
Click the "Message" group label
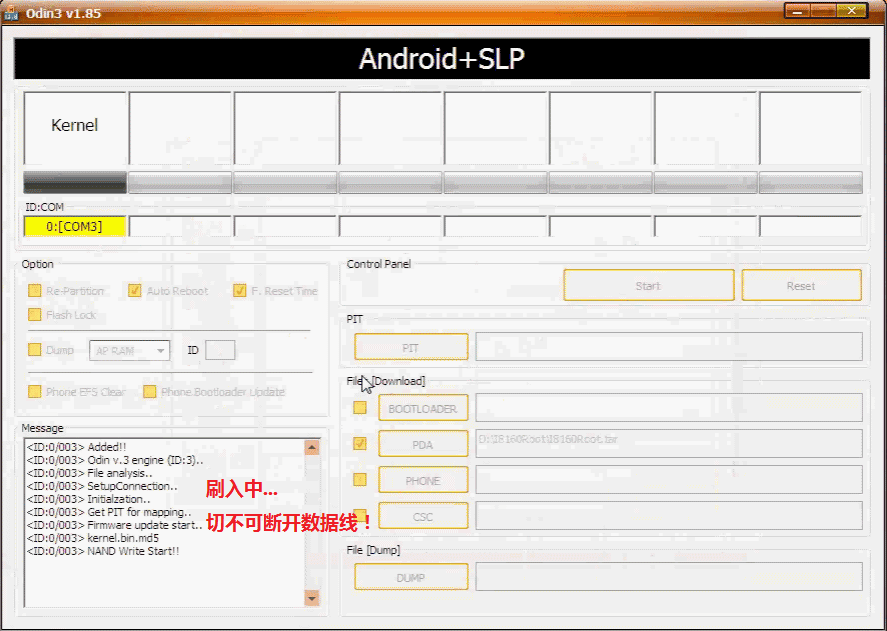click(x=42, y=428)
